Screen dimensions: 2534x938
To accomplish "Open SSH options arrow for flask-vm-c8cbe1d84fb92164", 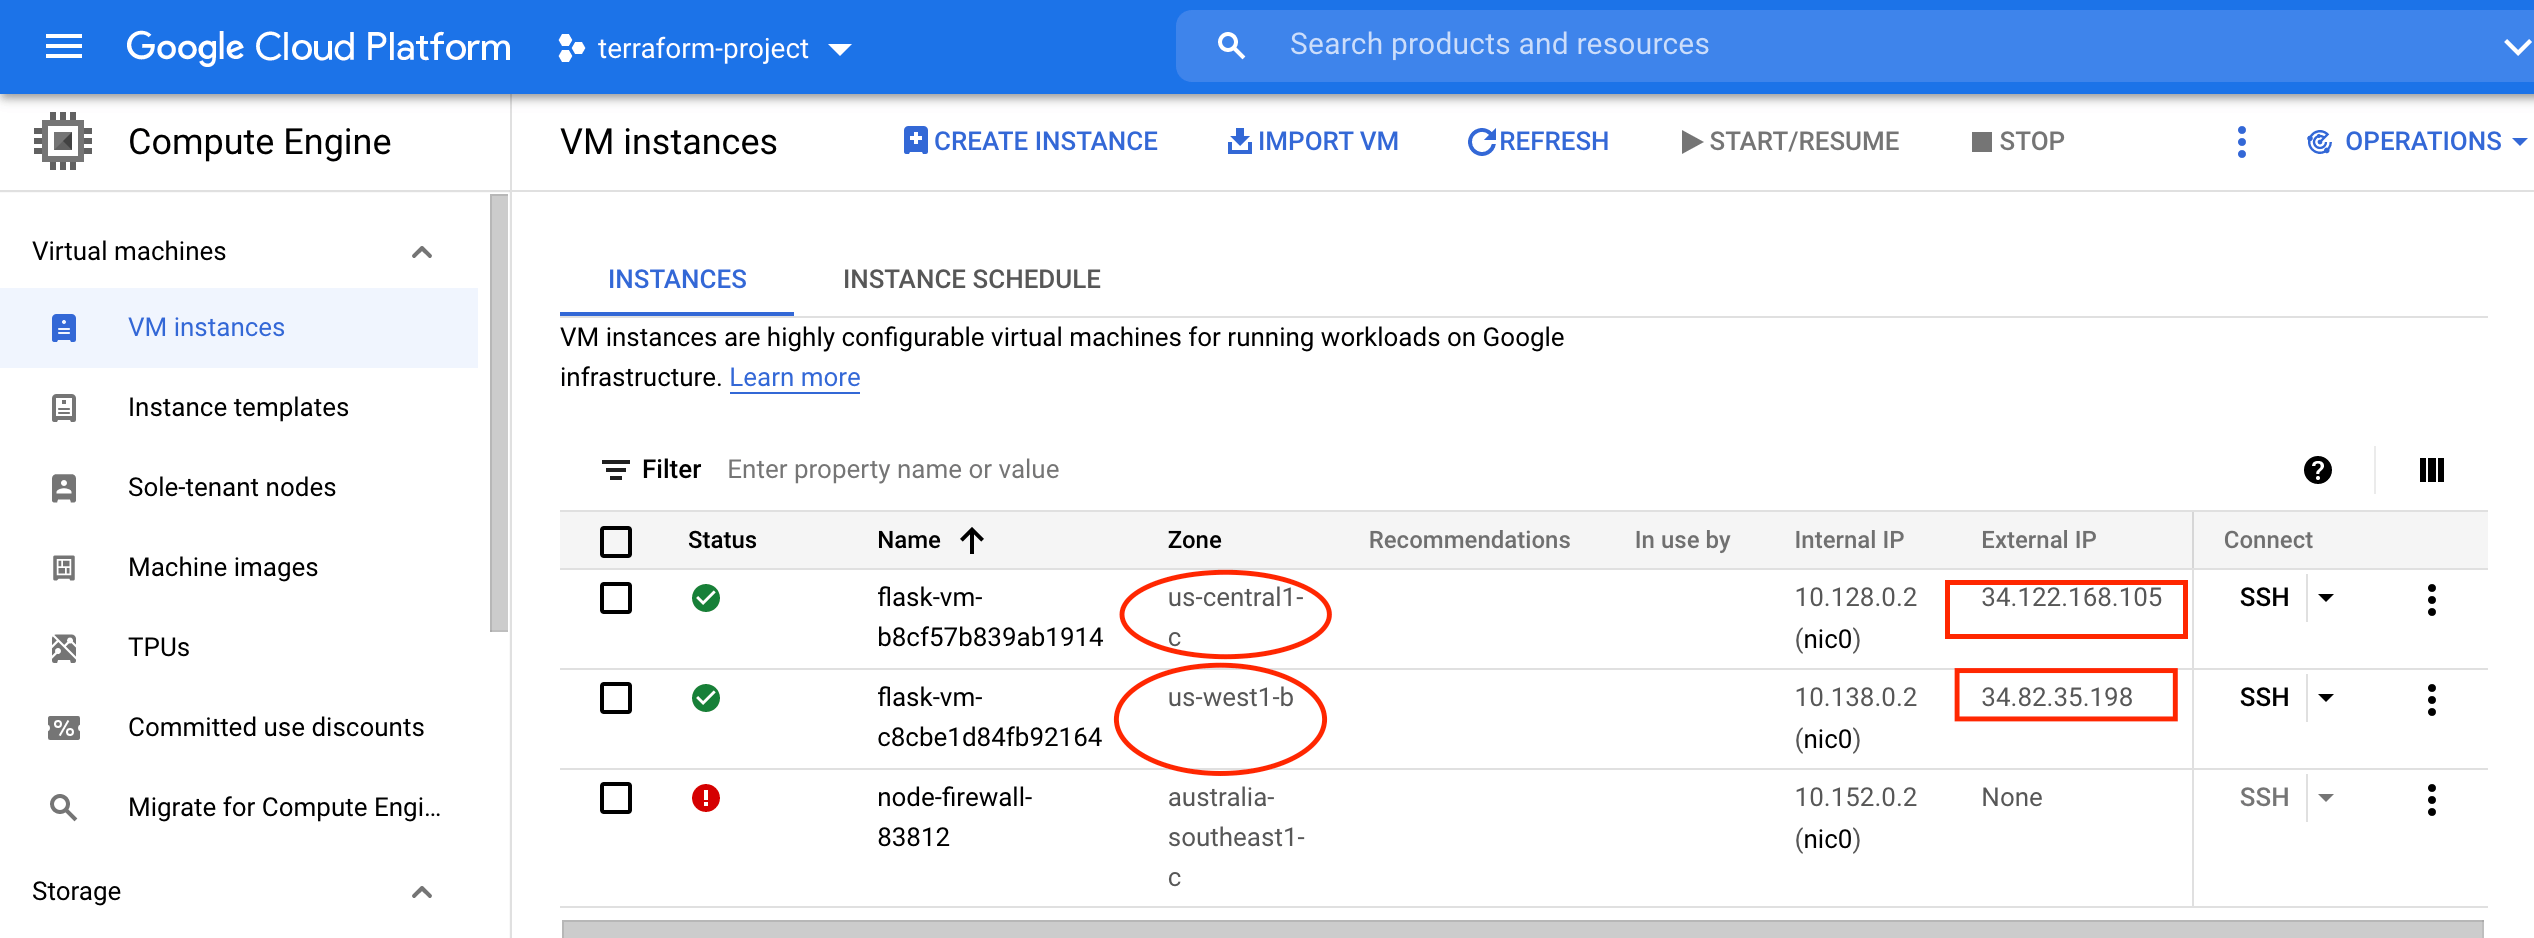I will pos(2326,698).
